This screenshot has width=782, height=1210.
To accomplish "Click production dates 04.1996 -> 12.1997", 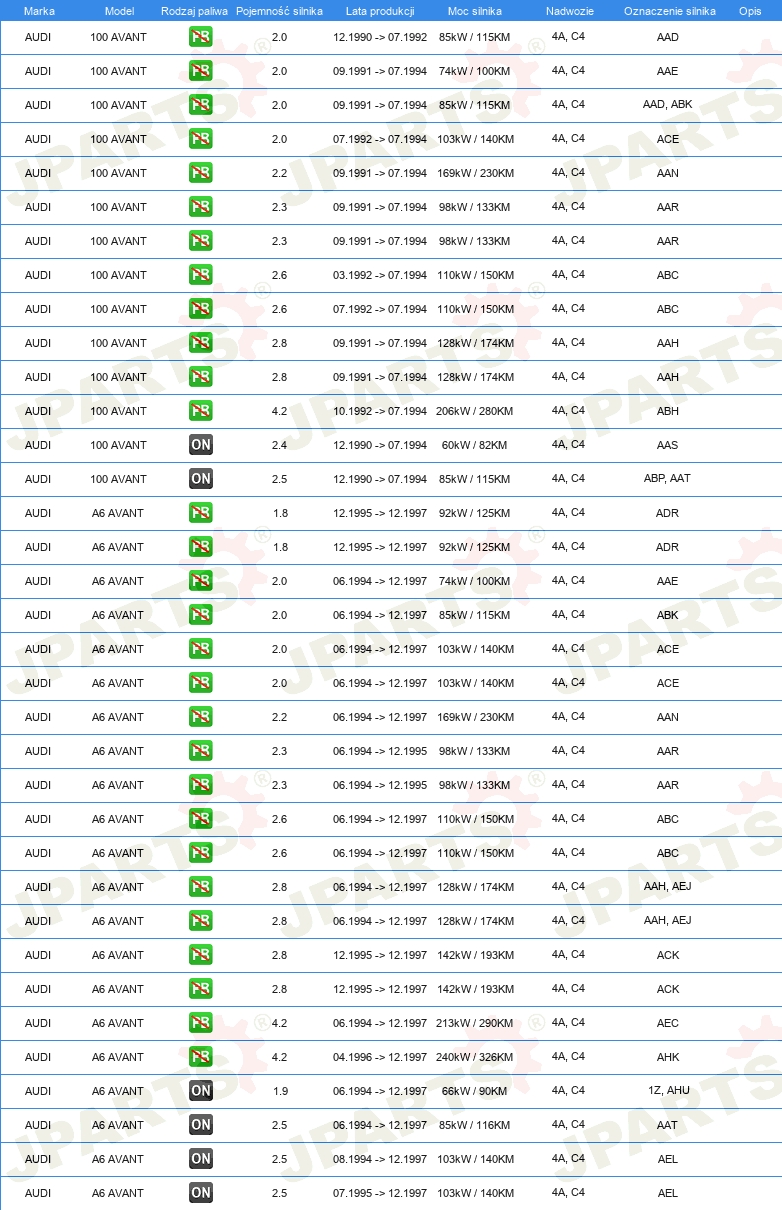I will point(380,1057).
